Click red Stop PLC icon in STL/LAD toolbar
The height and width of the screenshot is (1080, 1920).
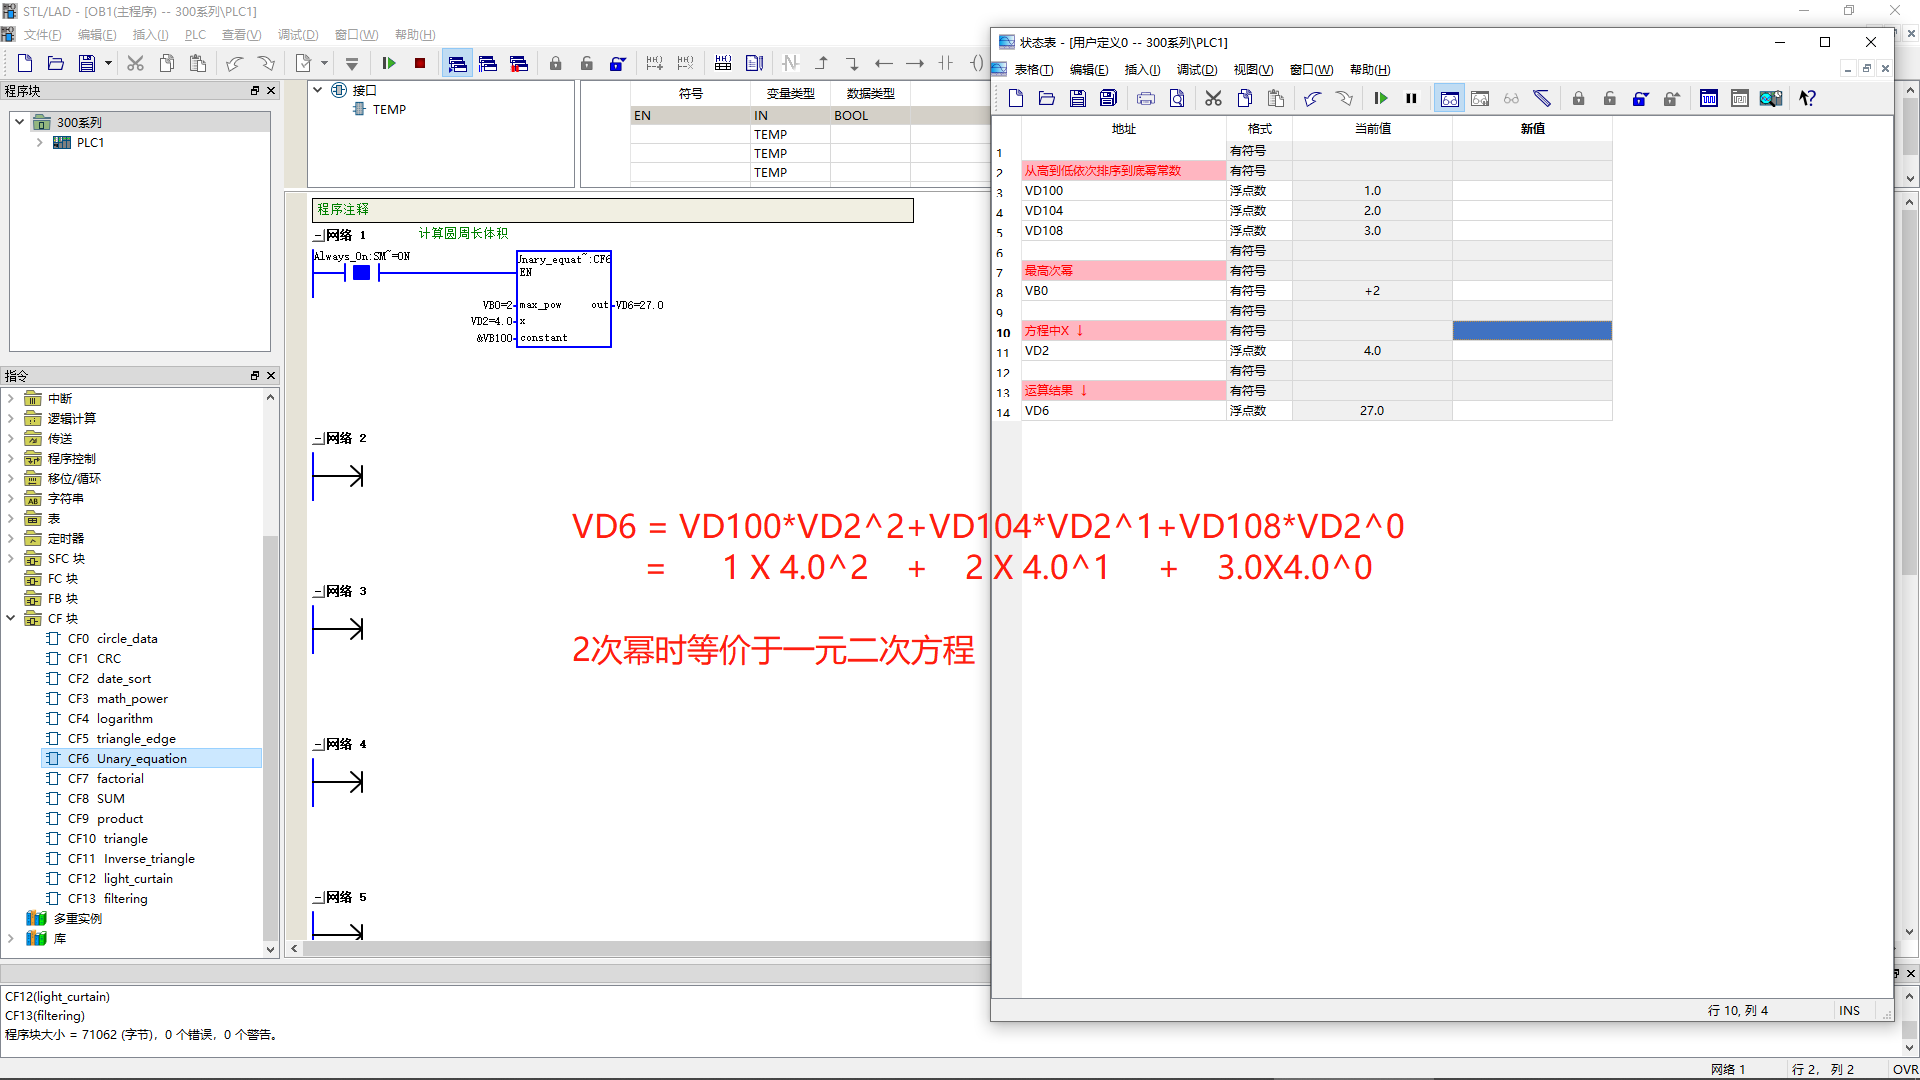[x=420, y=64]
